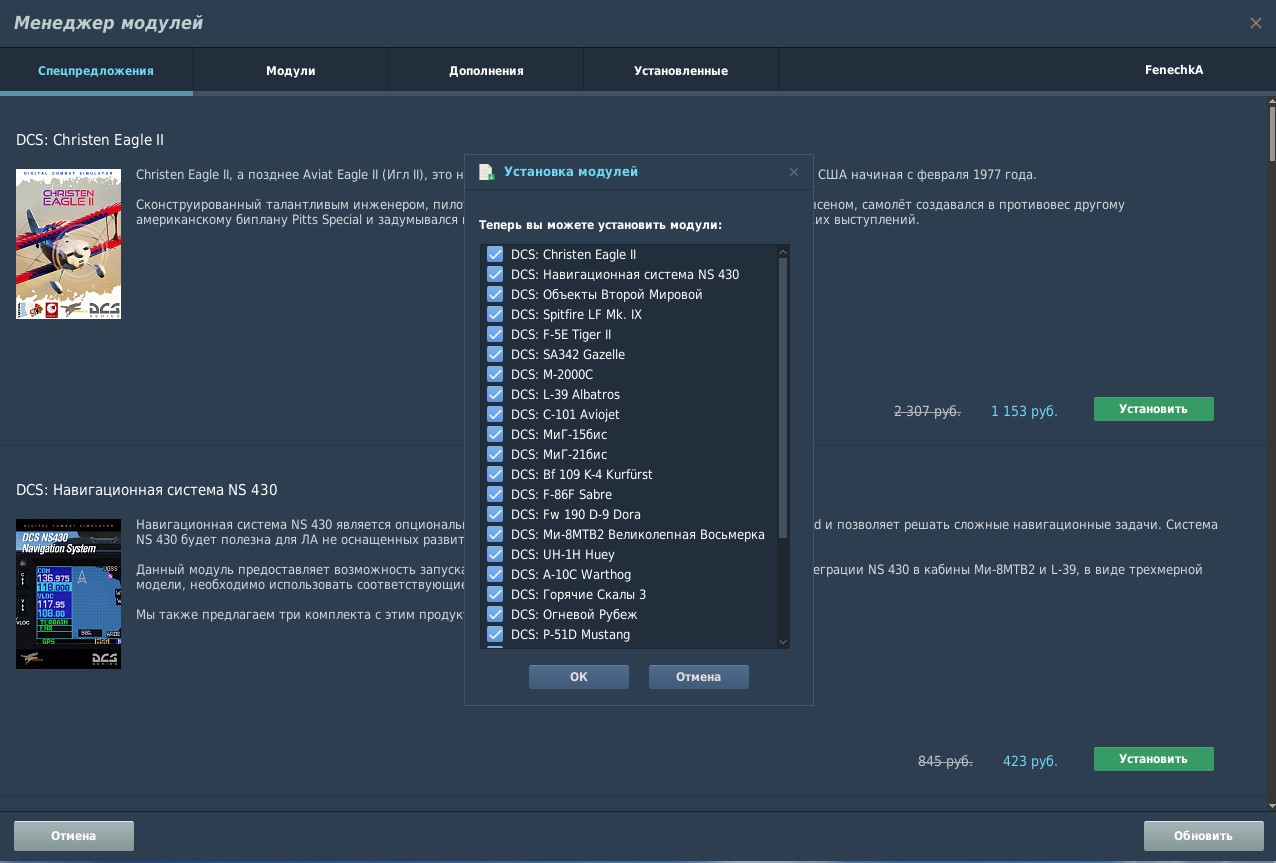Open the Установленные tab

point(681,71)
